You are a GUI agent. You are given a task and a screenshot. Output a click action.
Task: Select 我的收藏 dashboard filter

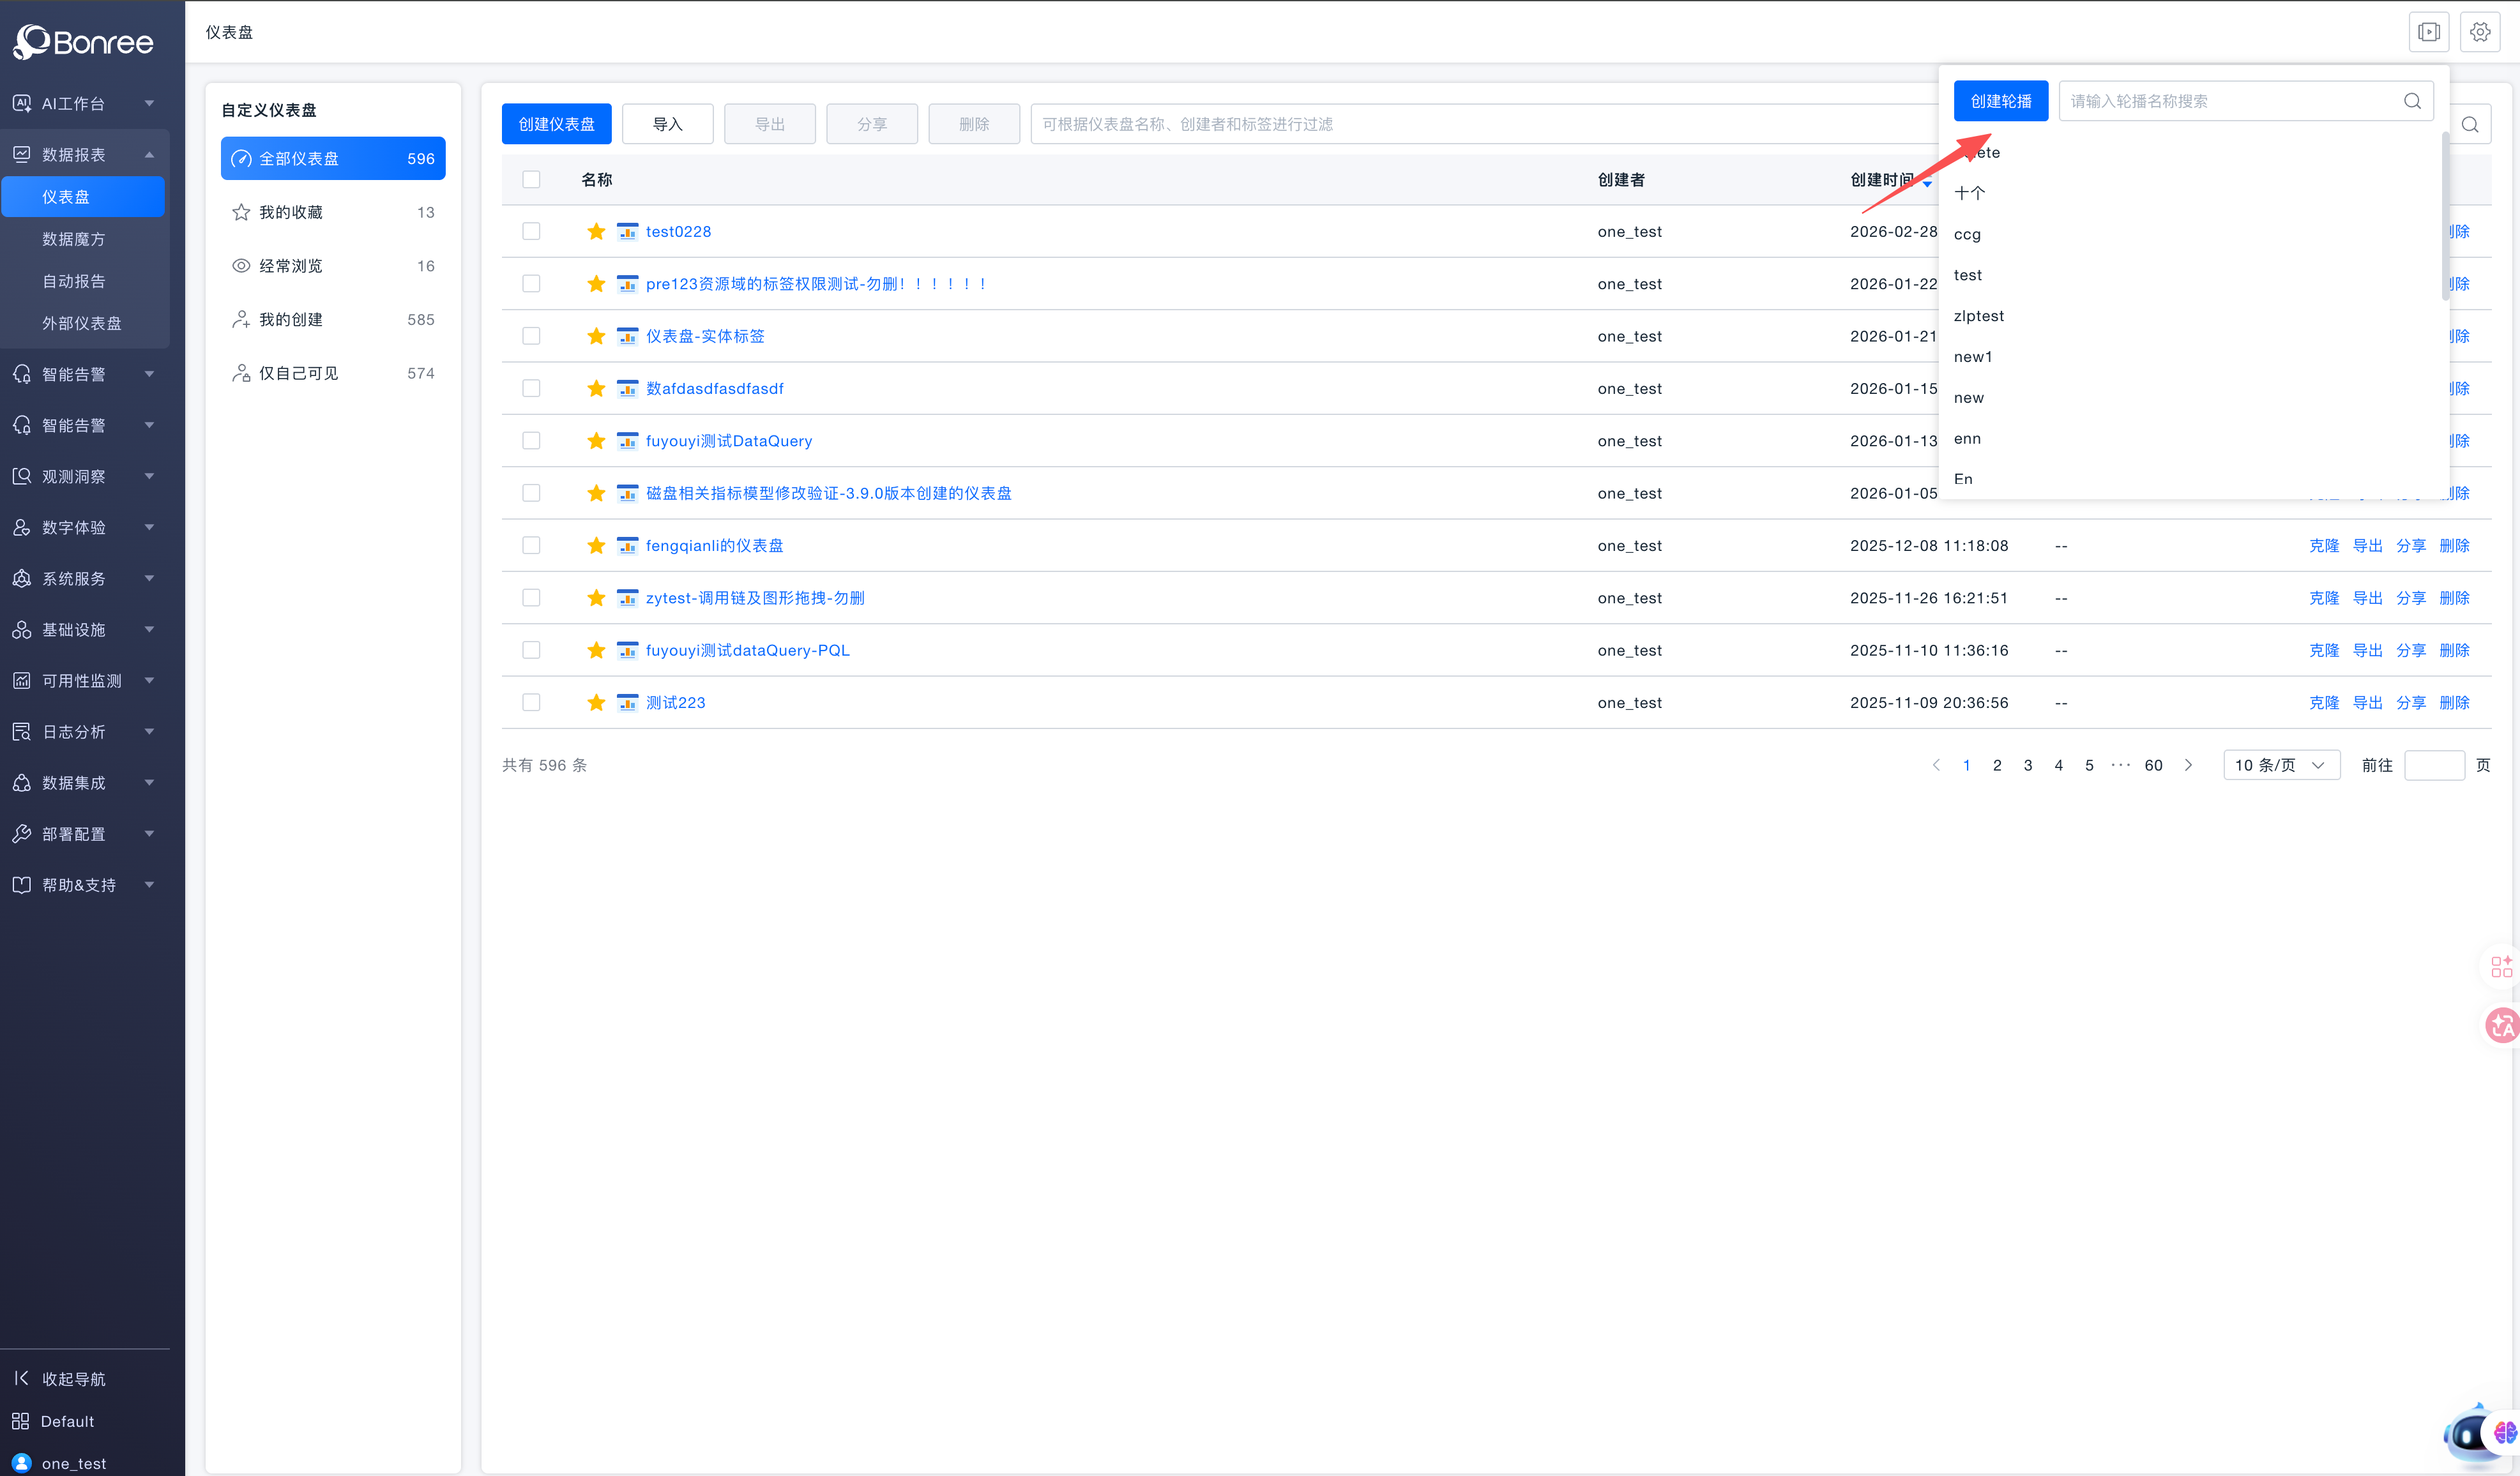pos(291,212)
